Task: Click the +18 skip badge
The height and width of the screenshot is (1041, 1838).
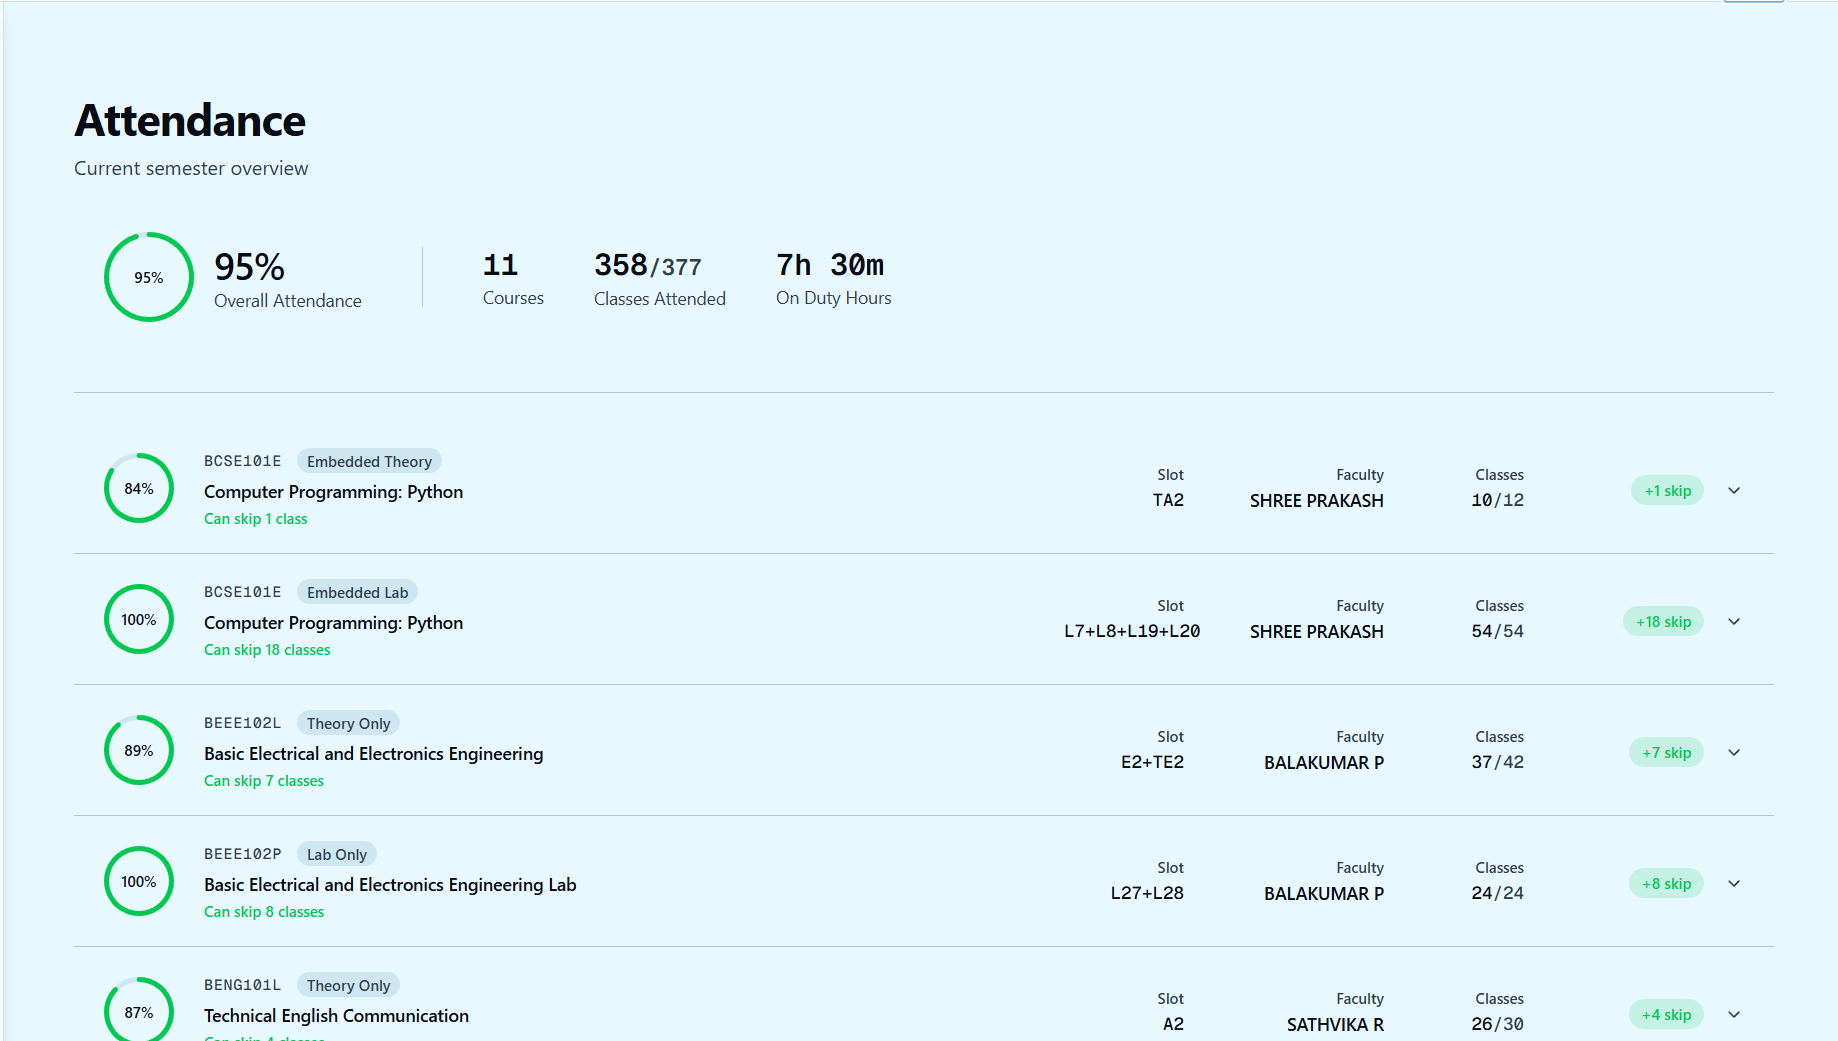Action: point(1663,621)
